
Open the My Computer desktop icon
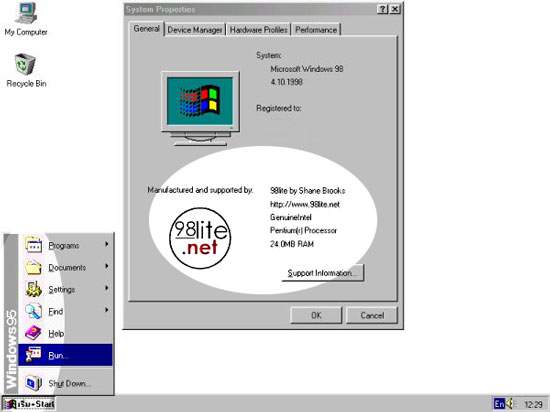click(26, 18)
